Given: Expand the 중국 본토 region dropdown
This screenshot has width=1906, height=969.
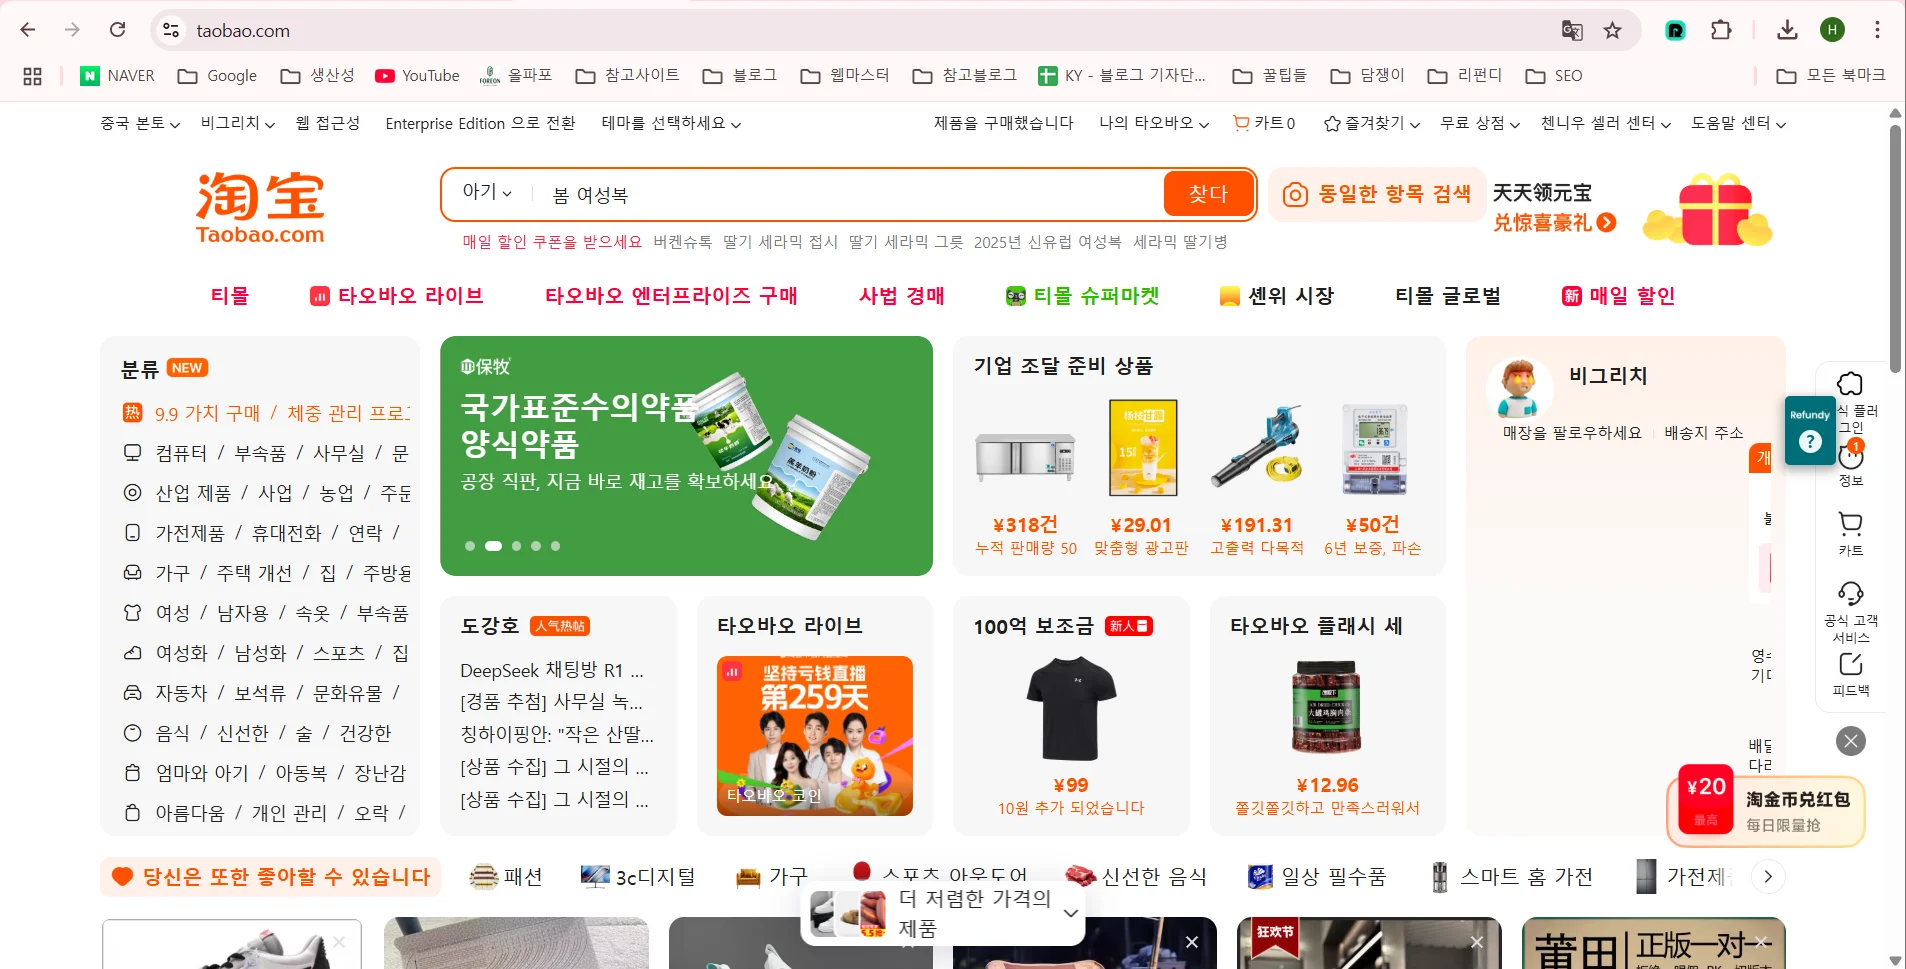Looking at the screenshot, I should [140, 123].
